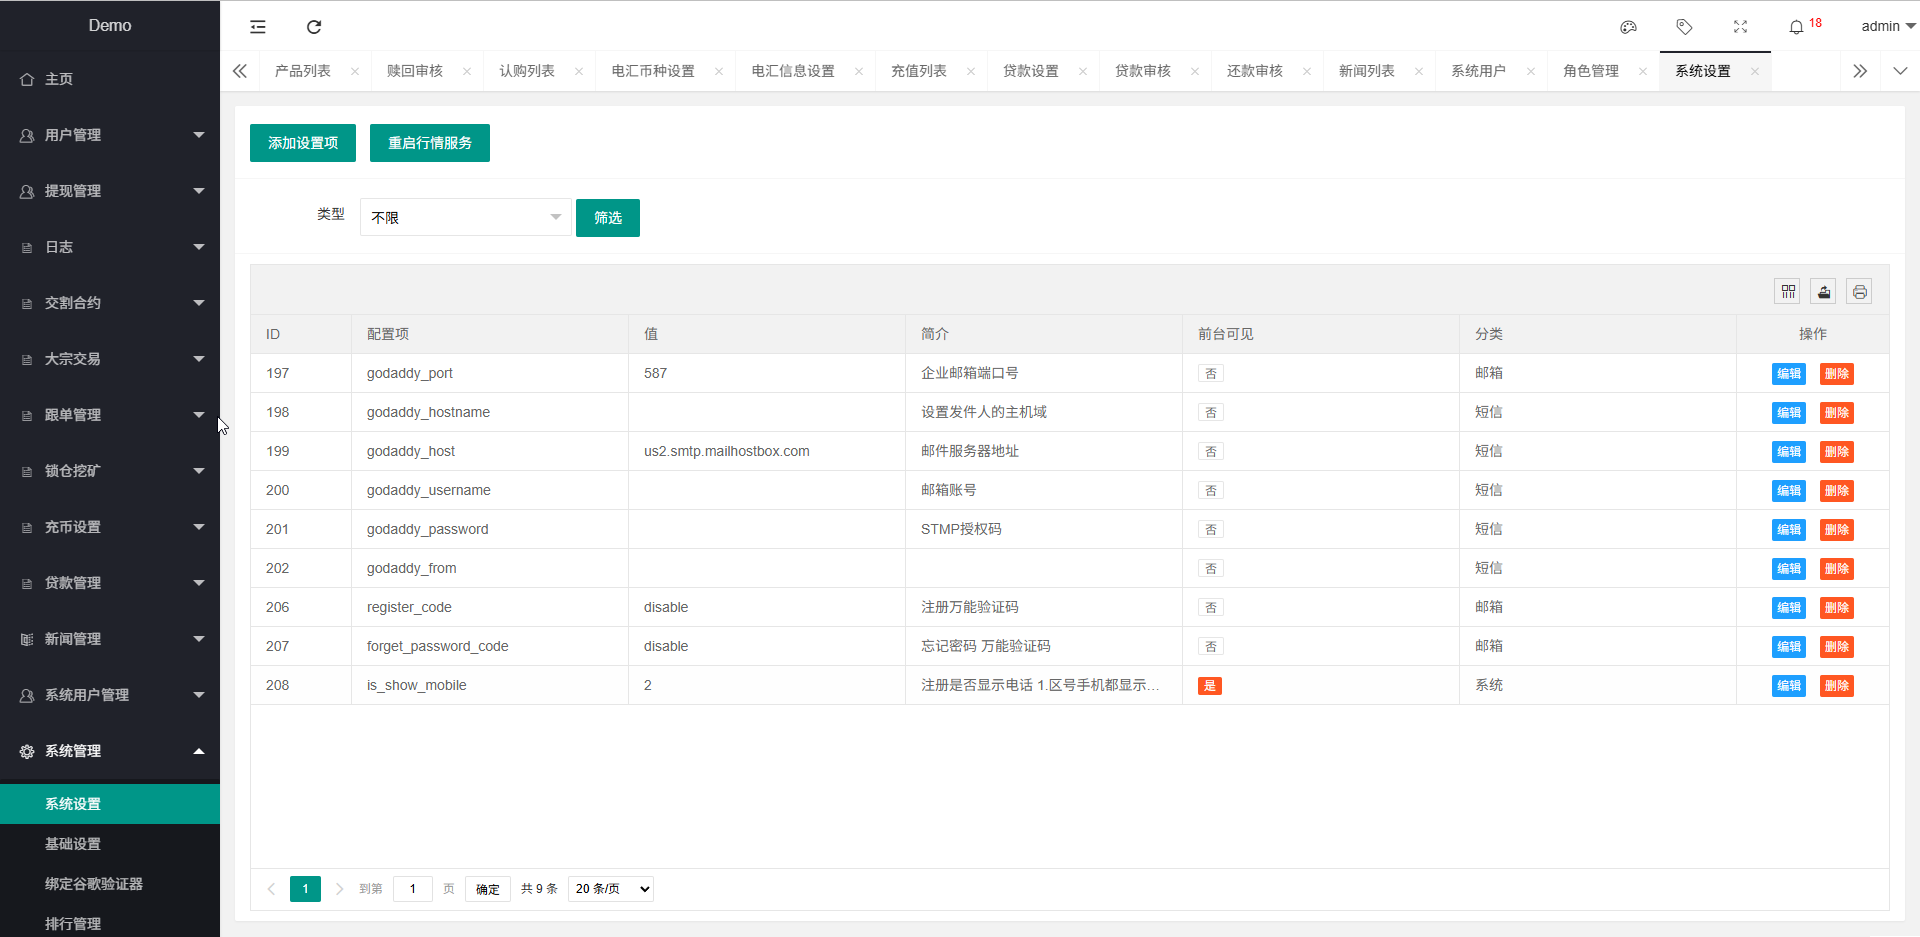Viewport: 1920px width, 937px height.
Task: Expand the 用户管理 sidebar menu
Action: tap(110, 135)
